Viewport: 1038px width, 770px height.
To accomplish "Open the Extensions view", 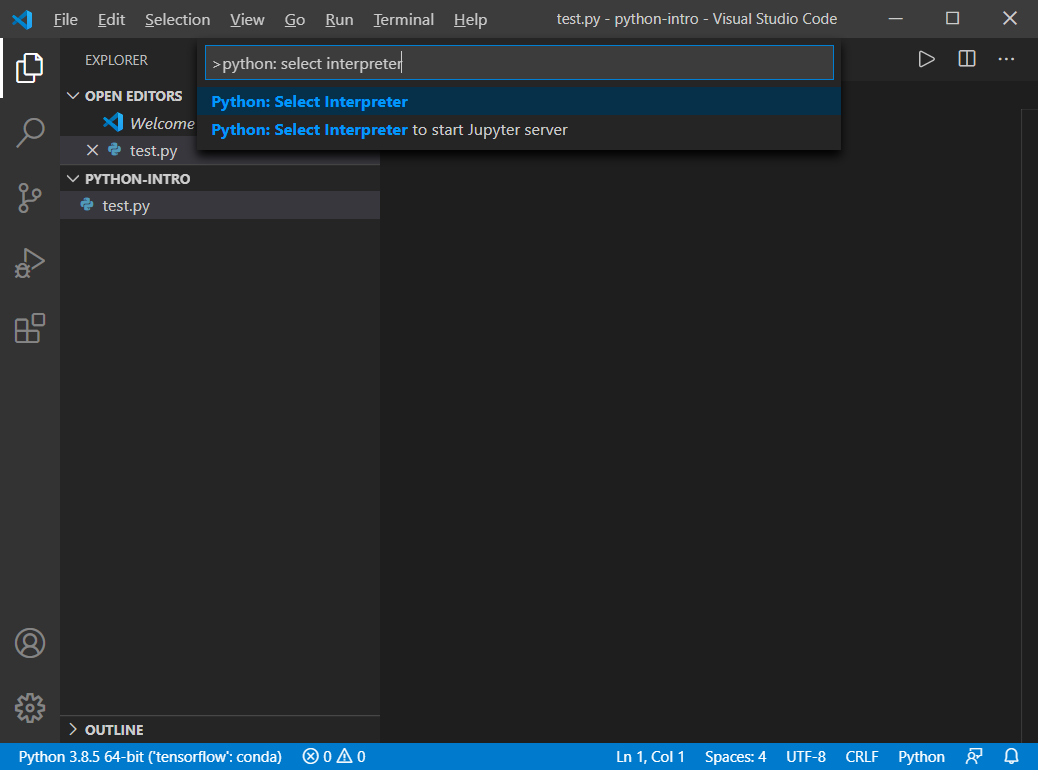I will coord(29,328).
